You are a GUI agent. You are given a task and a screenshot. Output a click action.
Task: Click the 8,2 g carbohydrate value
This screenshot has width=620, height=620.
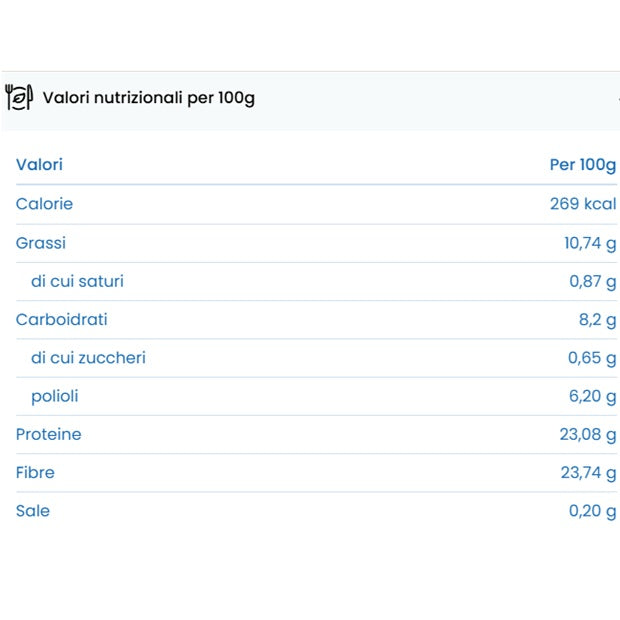[598, 320]
